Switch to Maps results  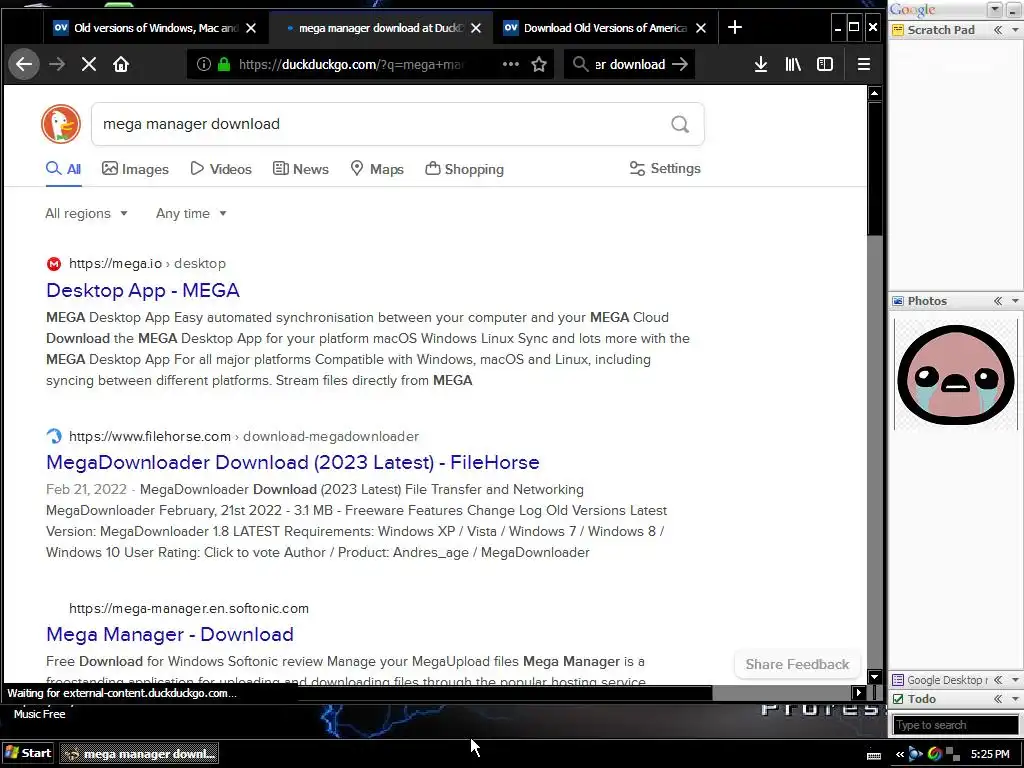pyautogui.click(x=377, y=169)
